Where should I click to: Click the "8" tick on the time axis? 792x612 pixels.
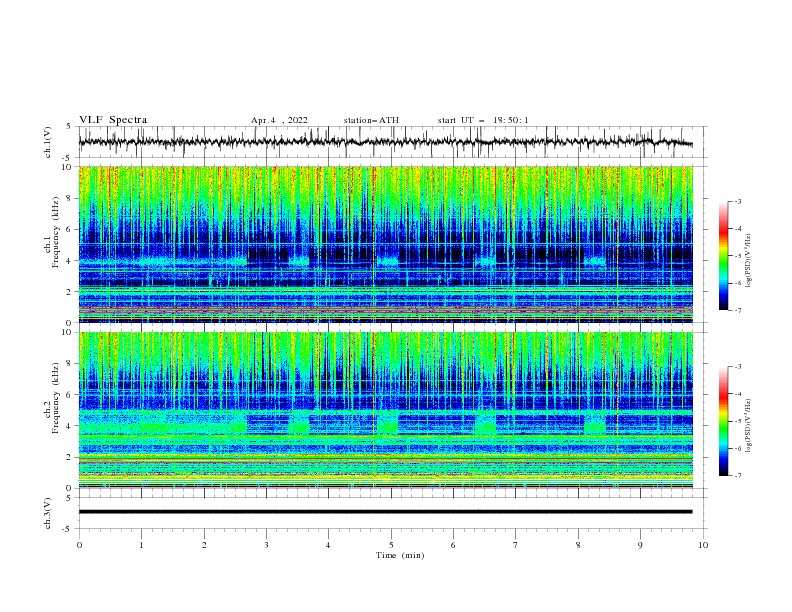point(578,545)
